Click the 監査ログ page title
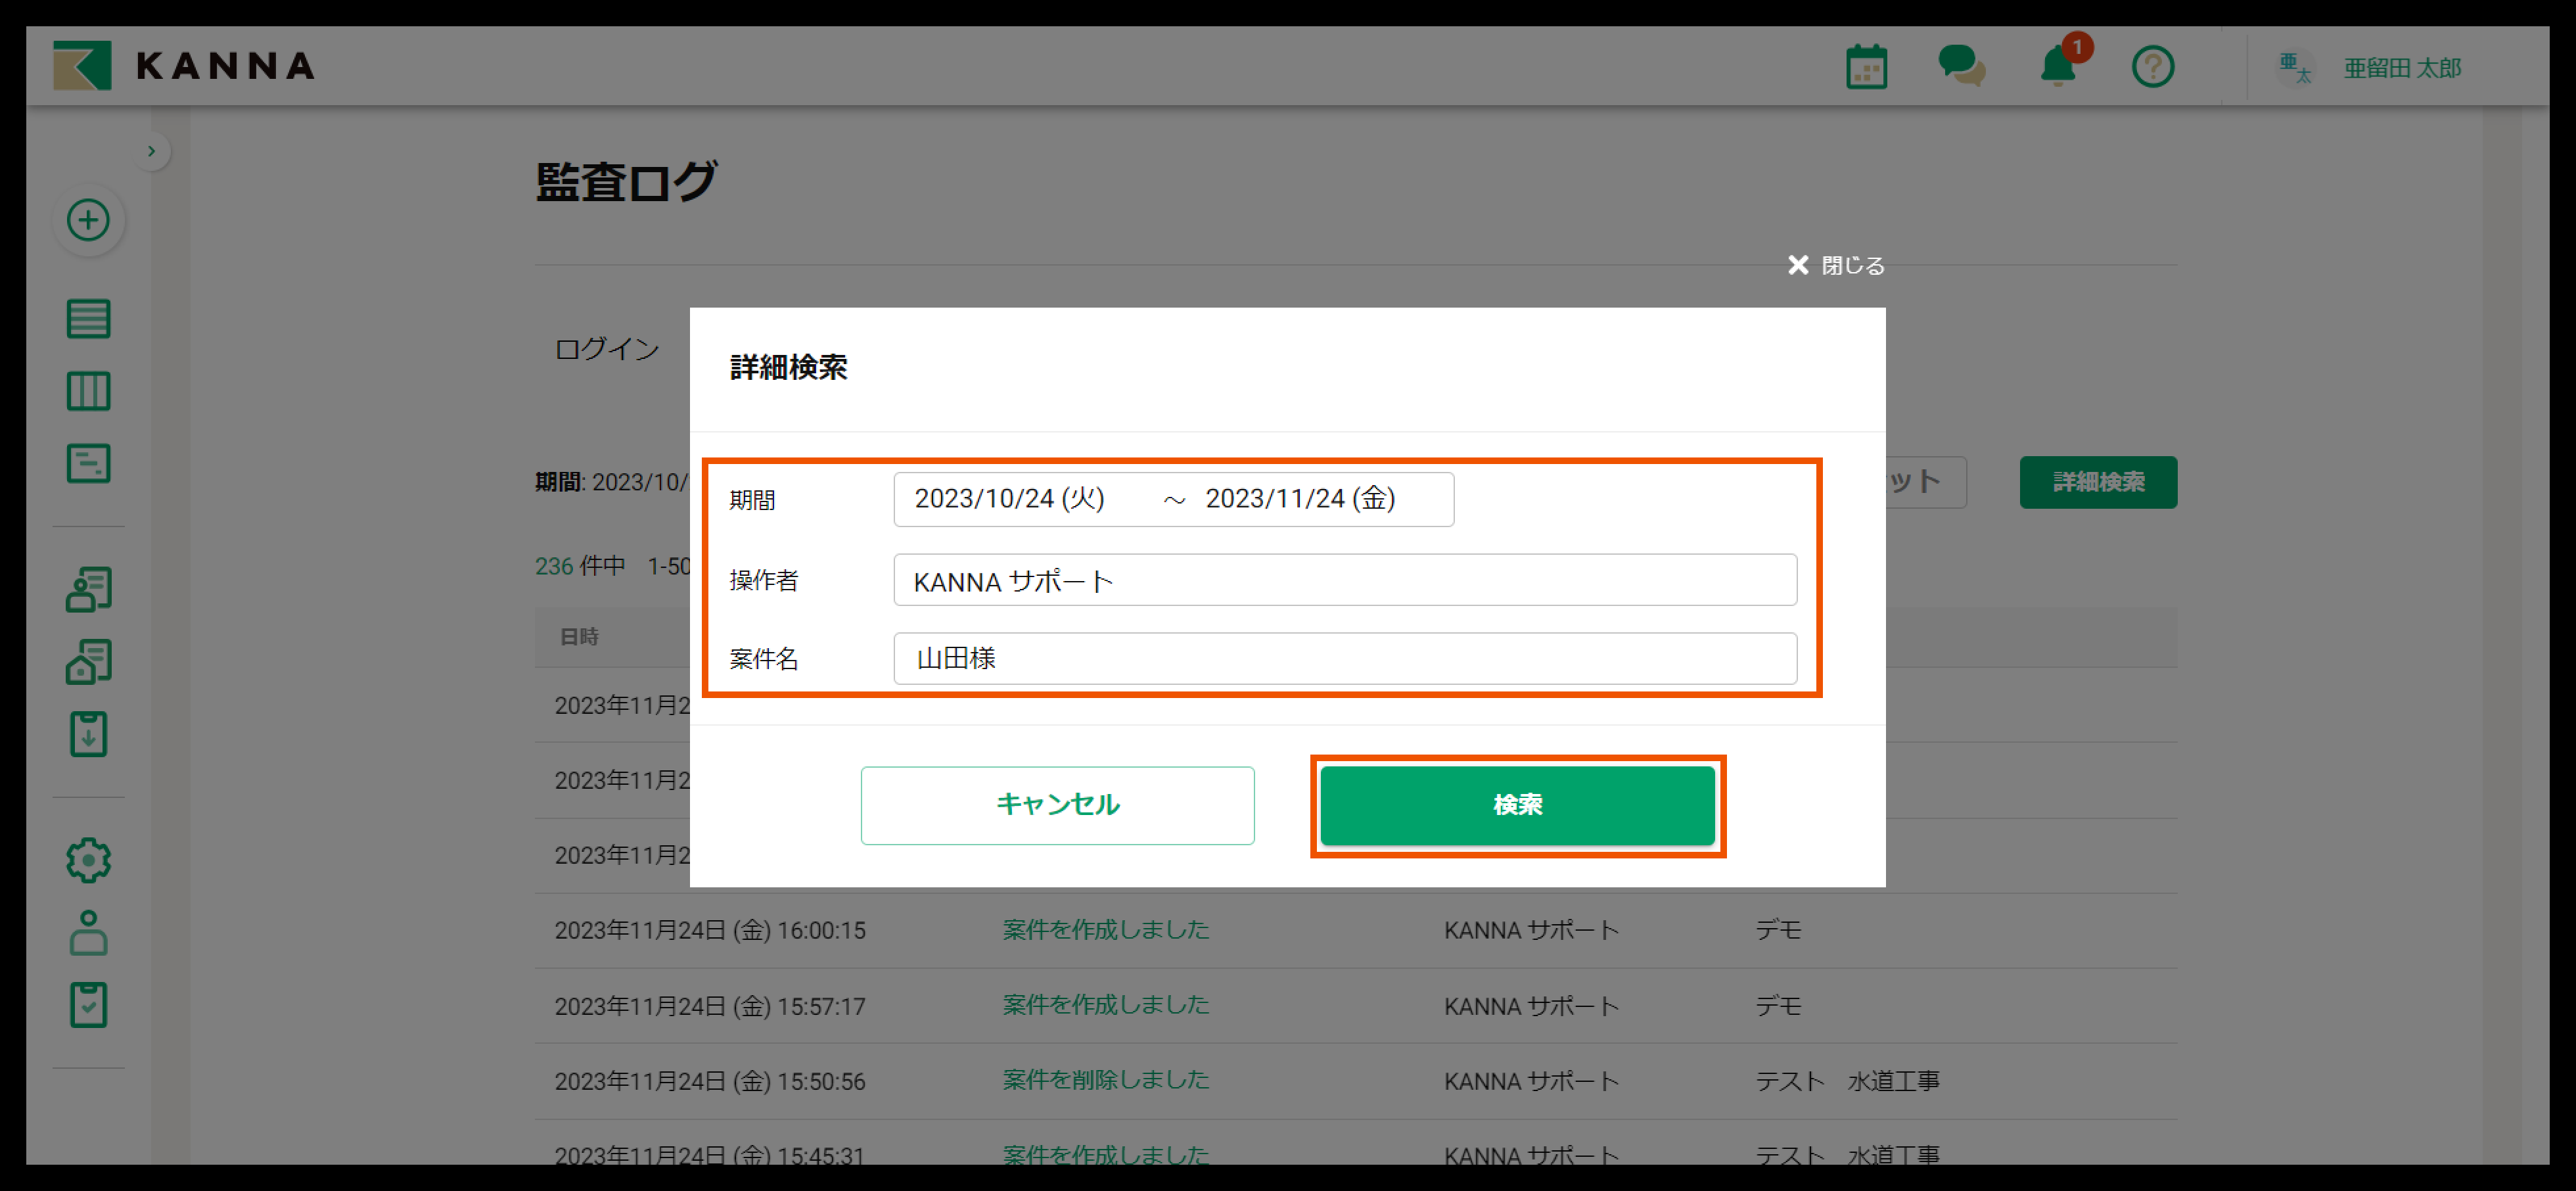This screenshot has width=2576, height=1191. click(x=626, y=182)
